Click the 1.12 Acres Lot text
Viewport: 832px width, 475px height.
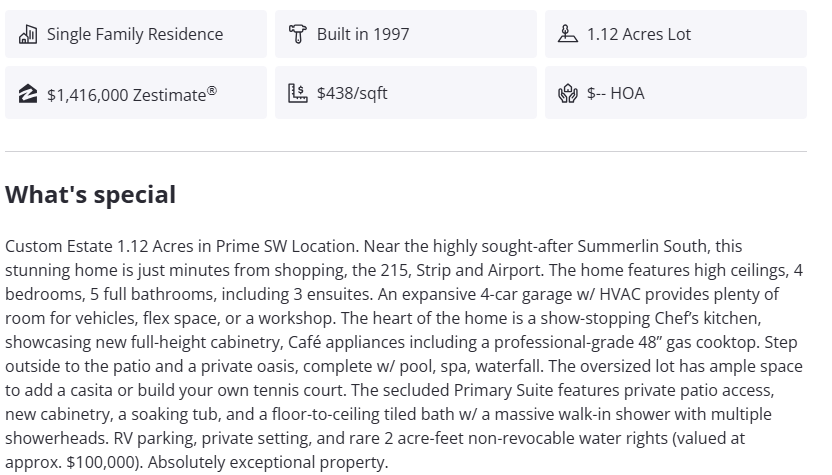tap(639, 34)
